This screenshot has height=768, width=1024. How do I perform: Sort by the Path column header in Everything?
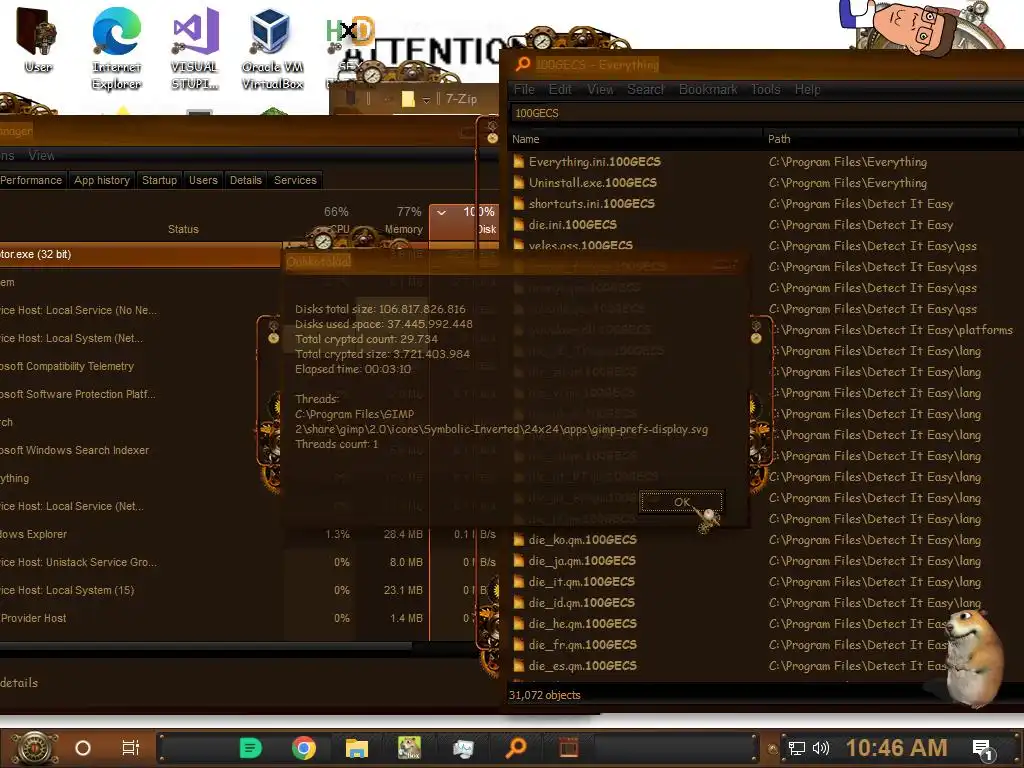891,139
